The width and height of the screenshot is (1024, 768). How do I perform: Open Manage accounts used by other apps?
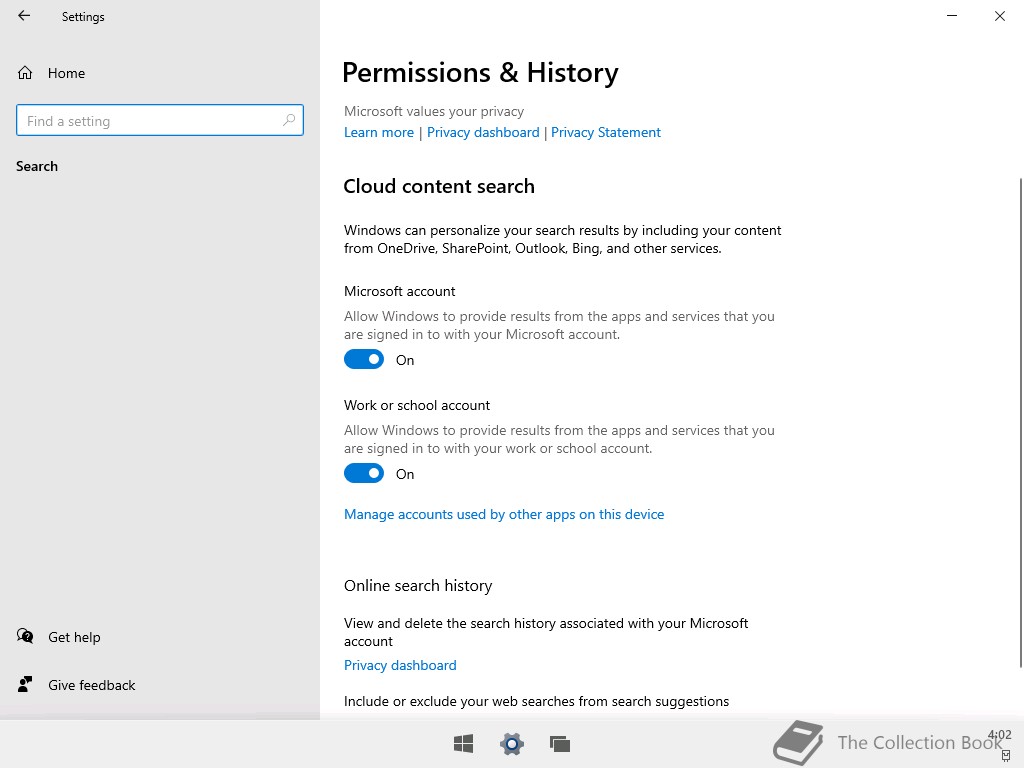point(504,515)
